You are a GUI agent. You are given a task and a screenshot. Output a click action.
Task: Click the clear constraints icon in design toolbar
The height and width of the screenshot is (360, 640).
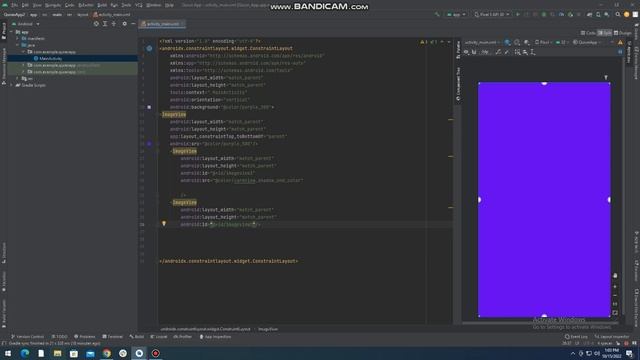(x=498, y=52)
